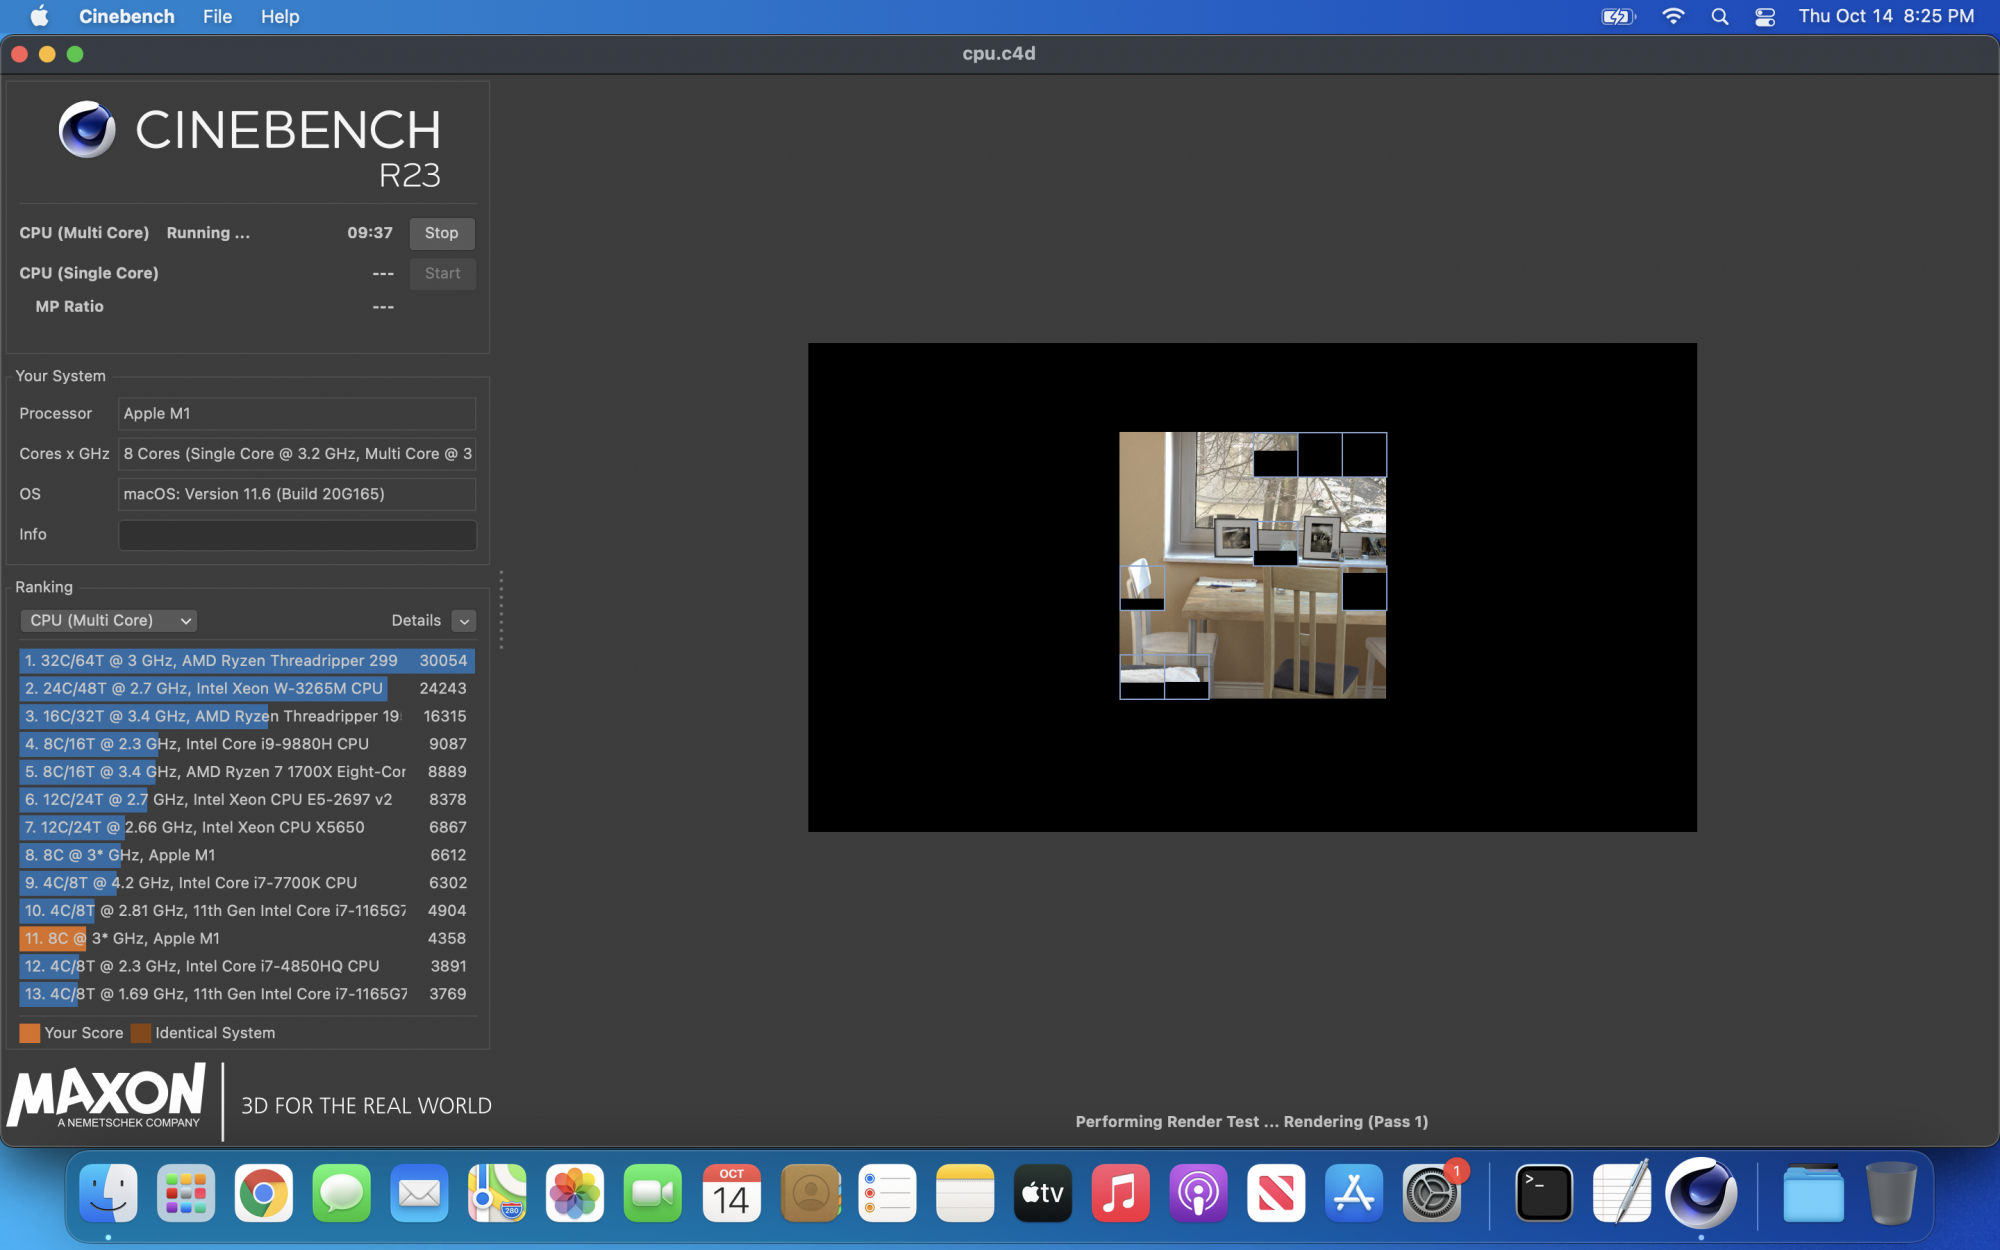
Task: Open the File menu
Action: pyautogui.click(x=217, y=16)
